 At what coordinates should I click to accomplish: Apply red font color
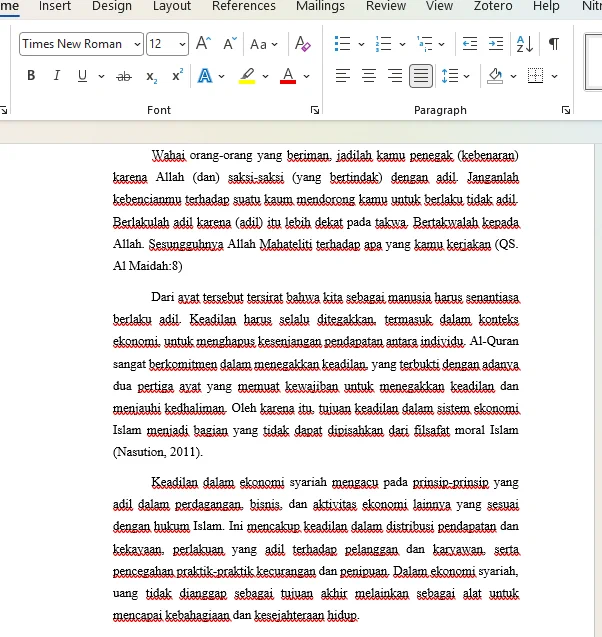tap(288, 76)
